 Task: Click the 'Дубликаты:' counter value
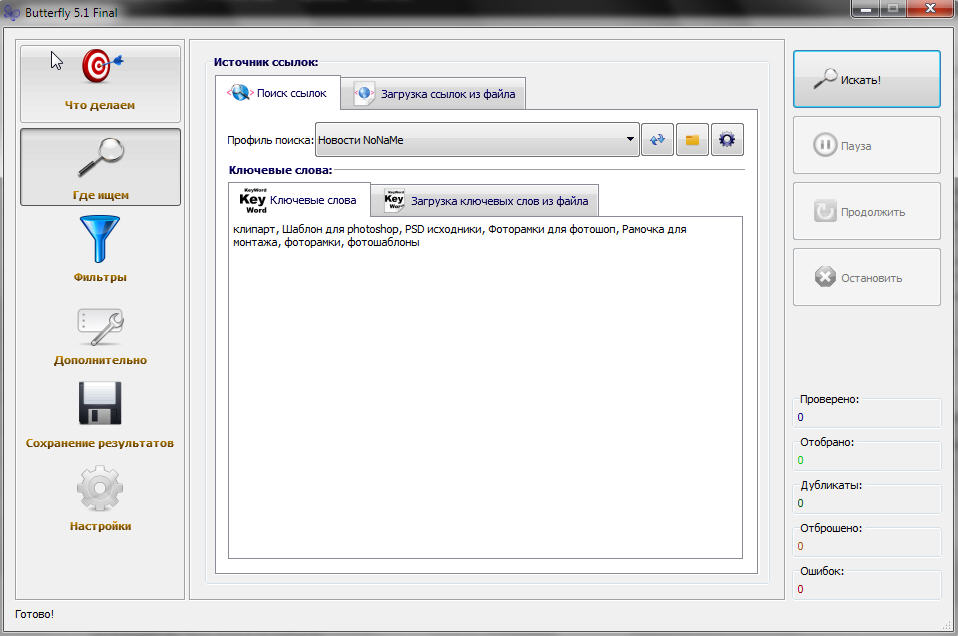coord(800,503)
